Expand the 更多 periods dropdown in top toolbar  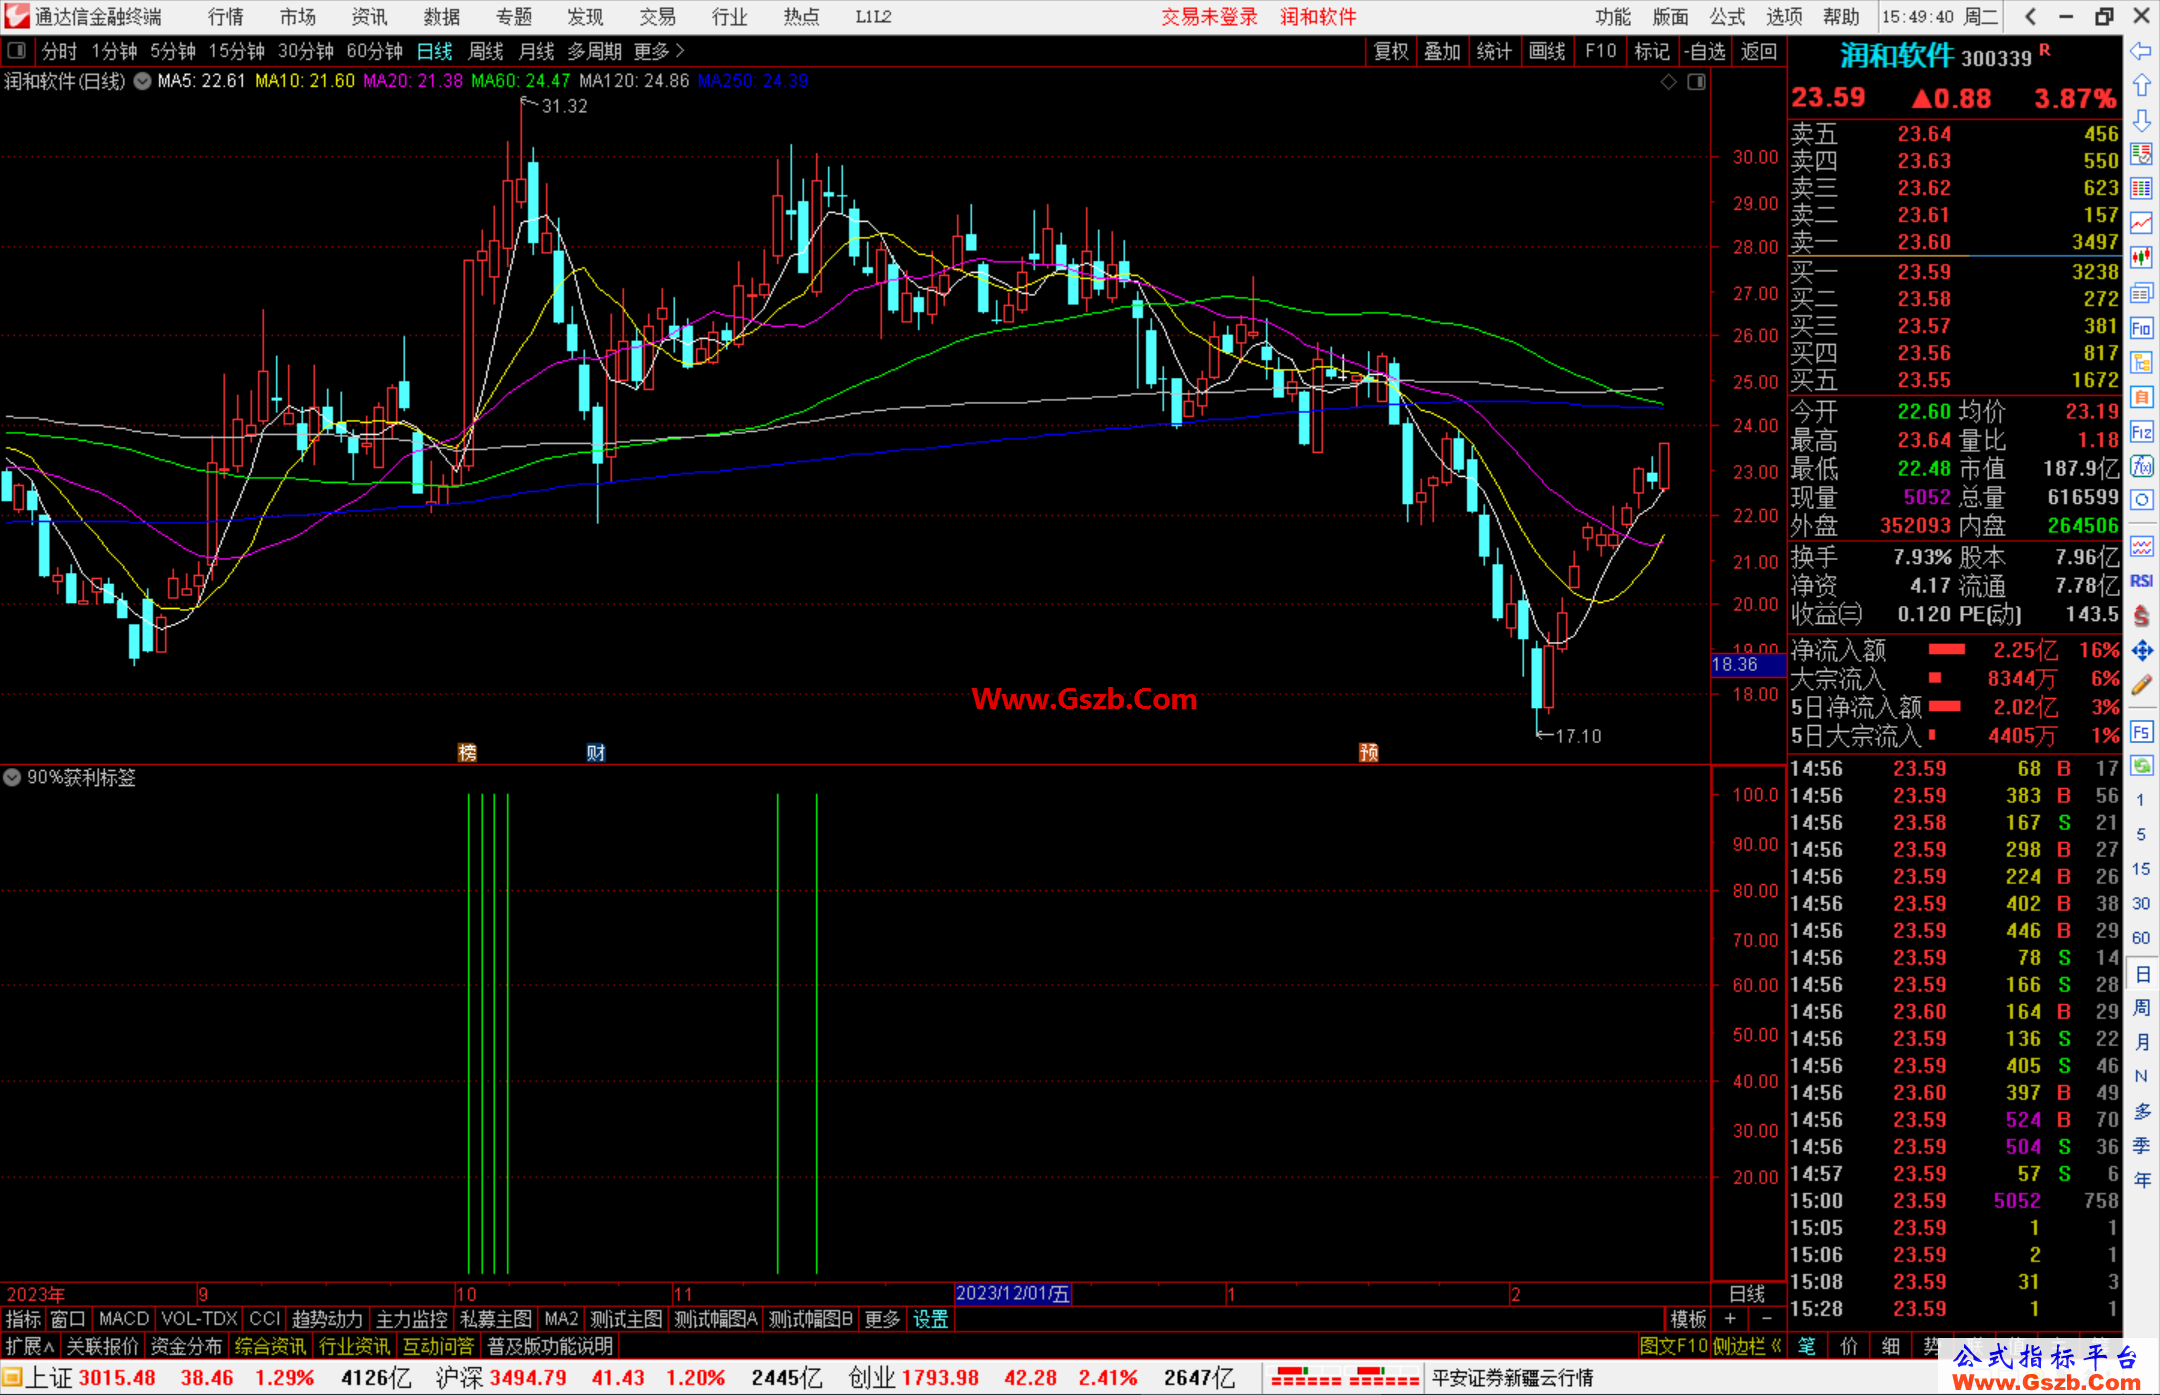click(x=659, y=51)
